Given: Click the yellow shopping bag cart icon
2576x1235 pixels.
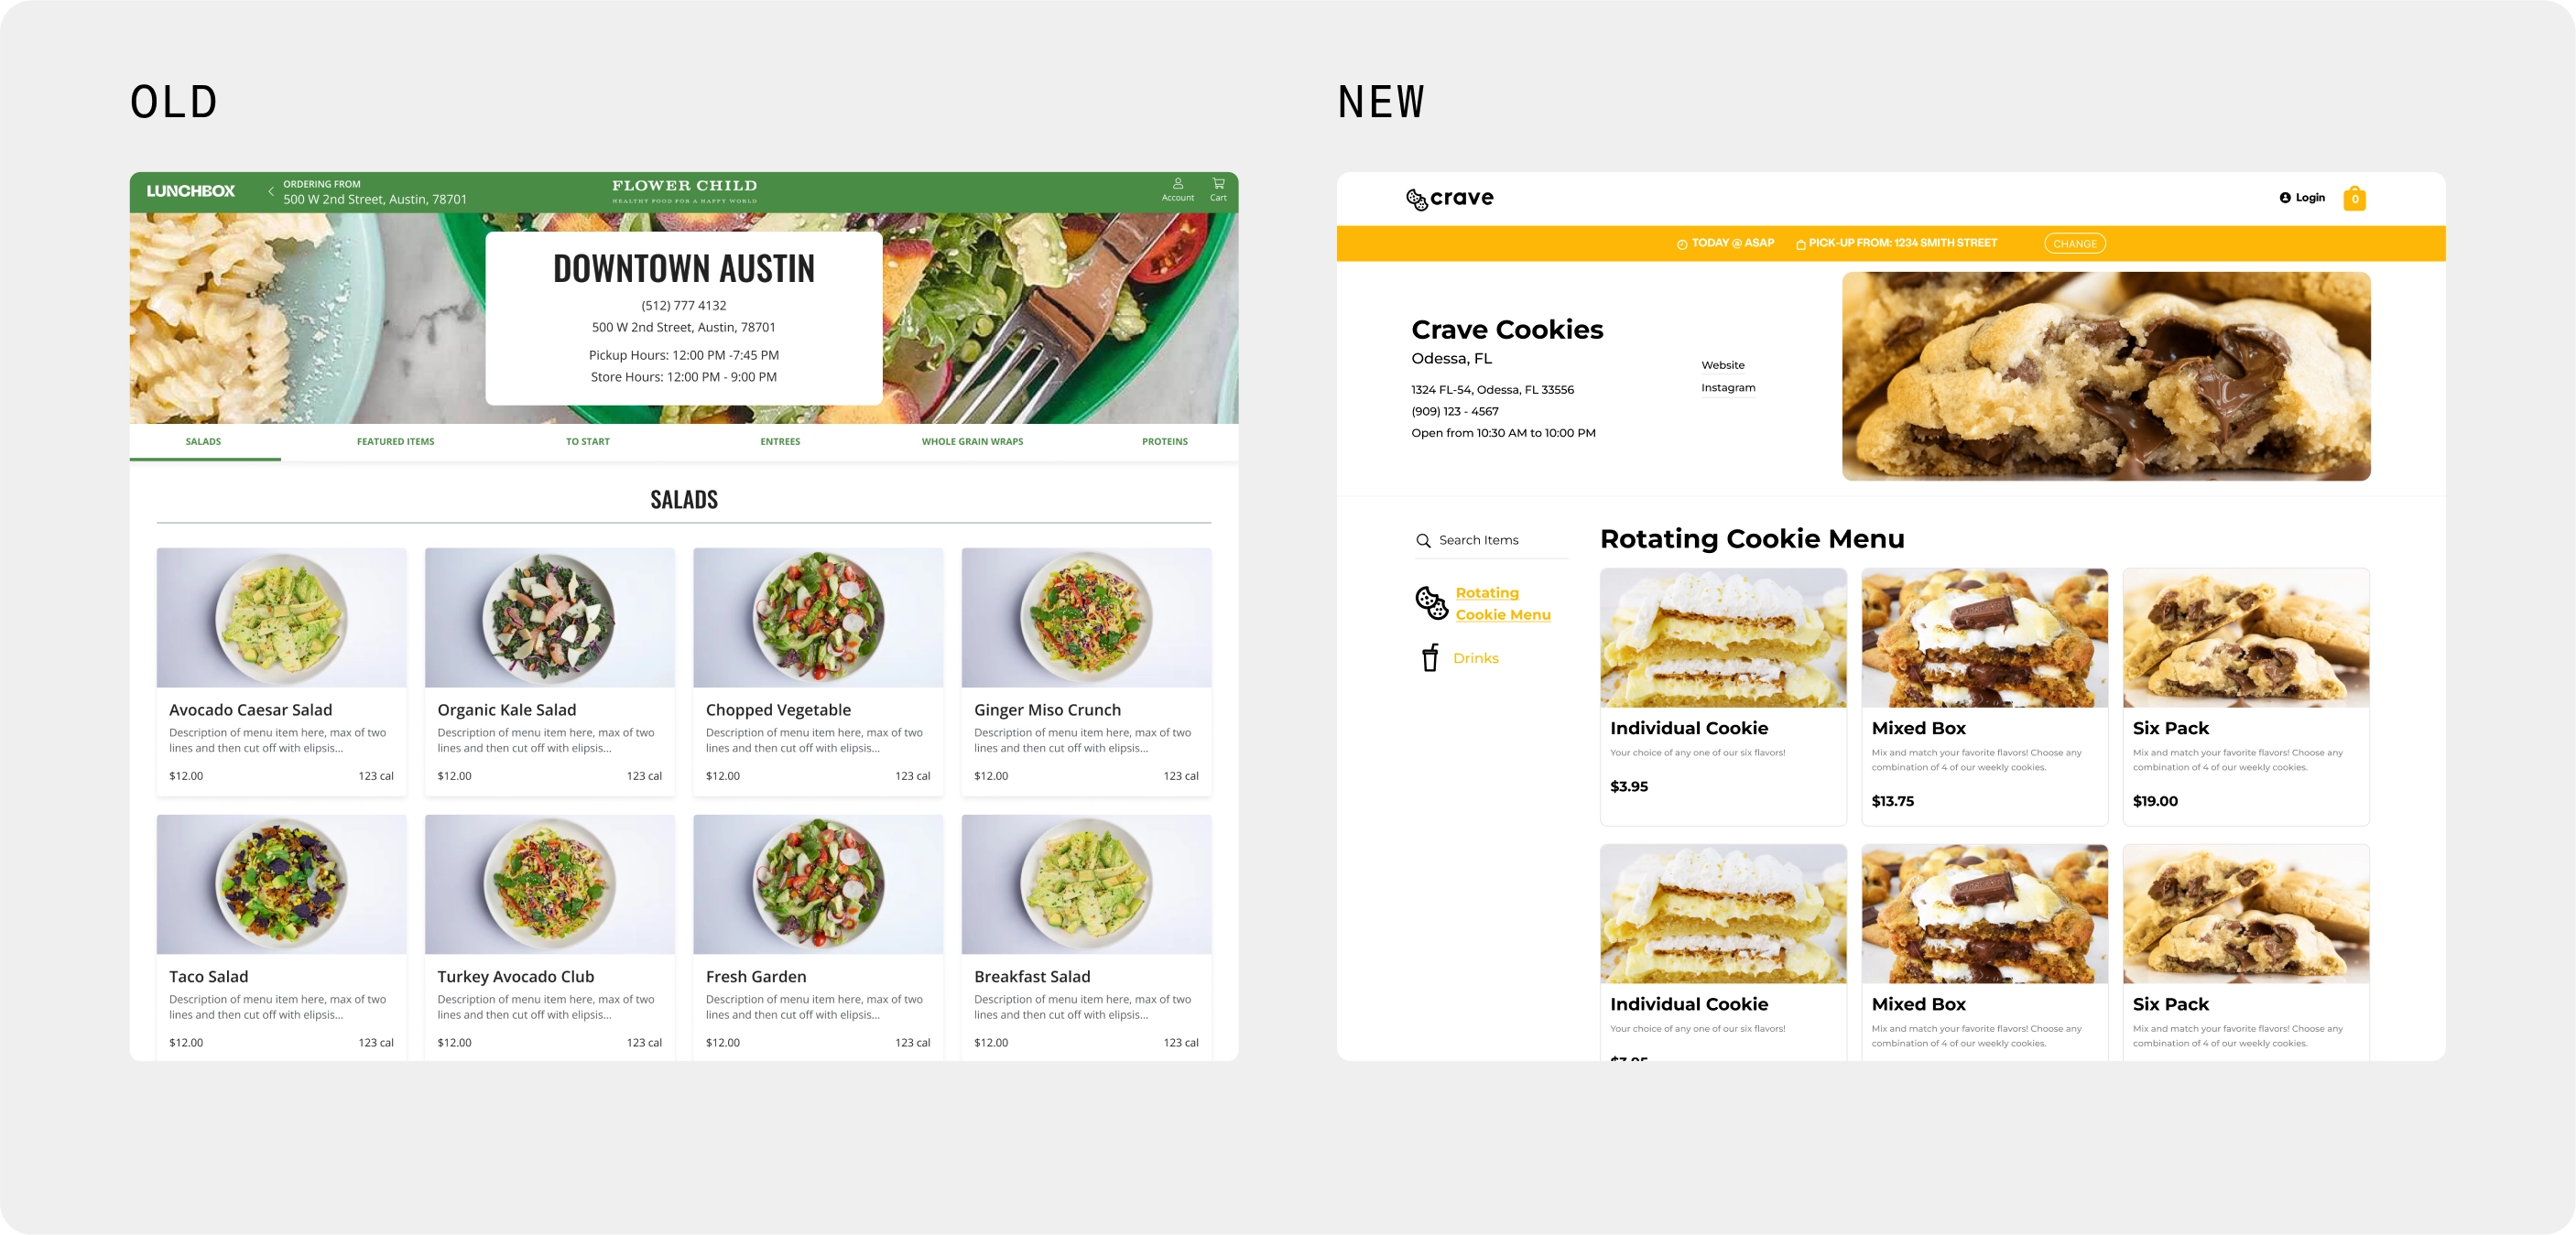Looking at the screenshot, I should [2354, 198].
